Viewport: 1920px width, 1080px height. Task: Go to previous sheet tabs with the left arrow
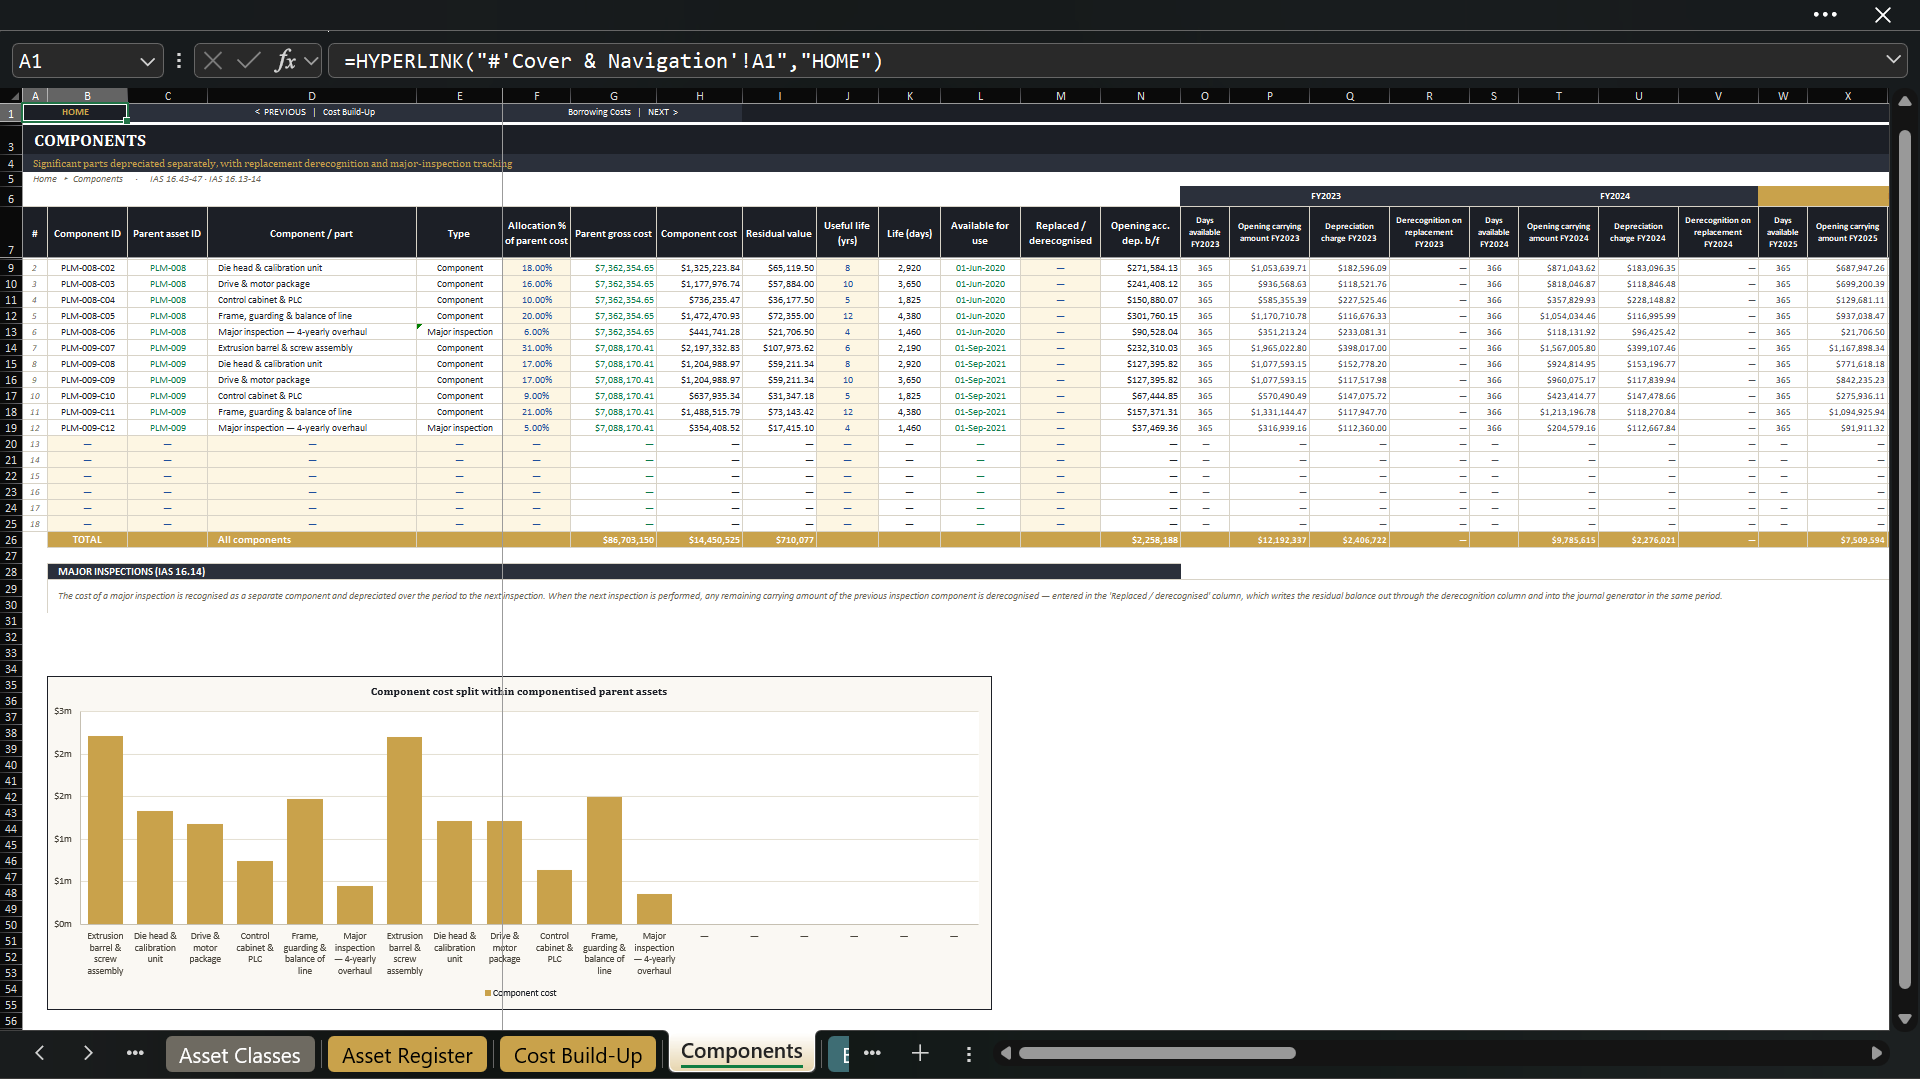click(40, 1053)
